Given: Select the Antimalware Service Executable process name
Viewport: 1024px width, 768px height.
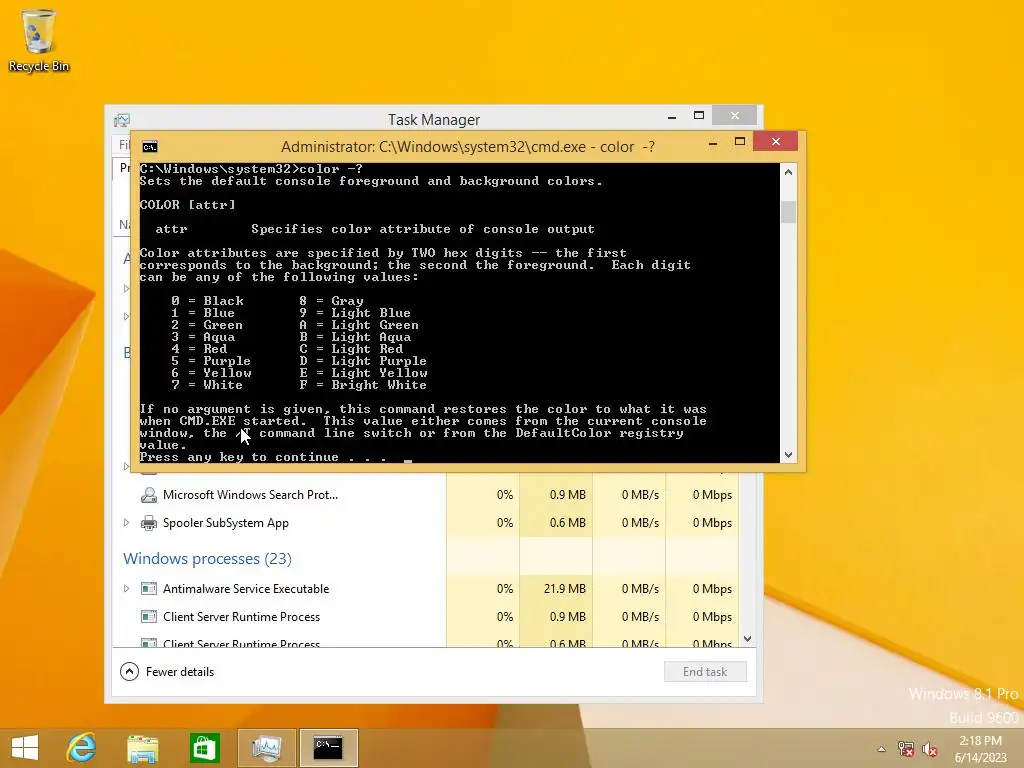Looking at the screenshot, I should click(246, 589).
